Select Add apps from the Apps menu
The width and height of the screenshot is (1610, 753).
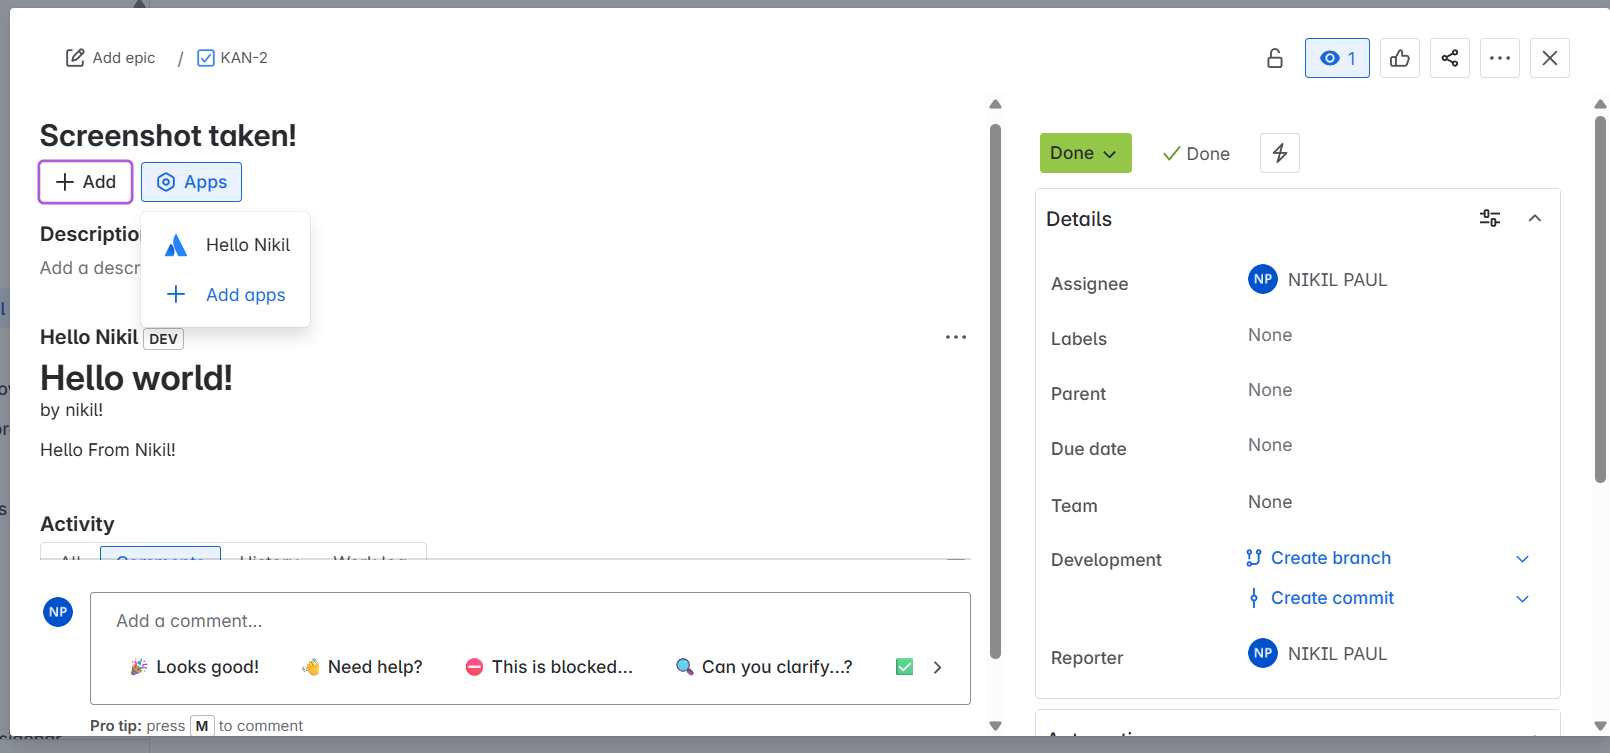[245, 294]
